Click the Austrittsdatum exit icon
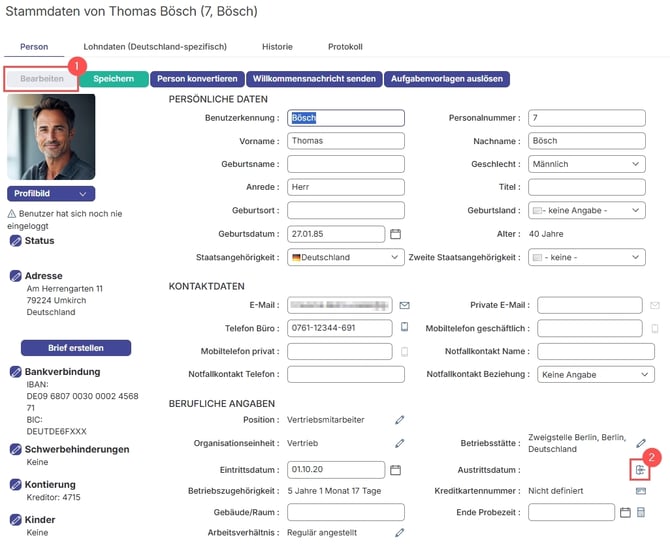670x553 pixels. point(640,469)
